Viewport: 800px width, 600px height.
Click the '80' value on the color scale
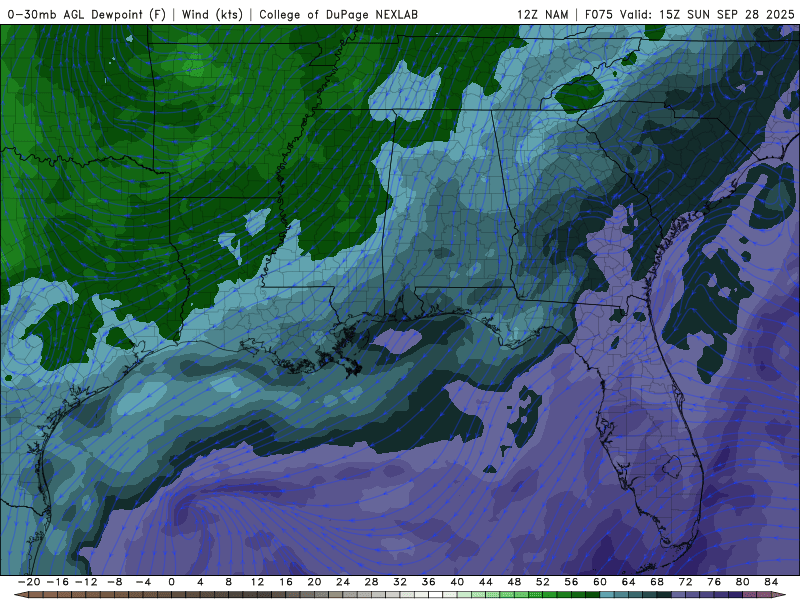tap(743, 582)
